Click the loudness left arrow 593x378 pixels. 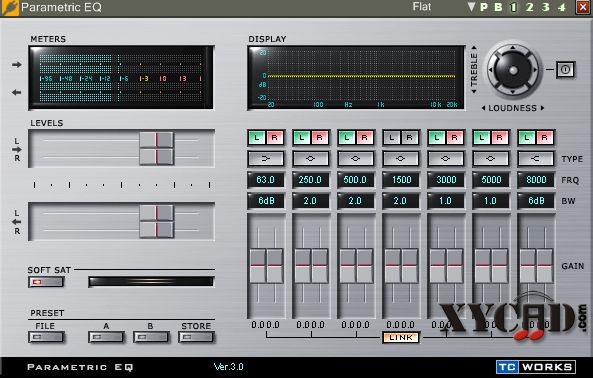click(x=483, y=108)
